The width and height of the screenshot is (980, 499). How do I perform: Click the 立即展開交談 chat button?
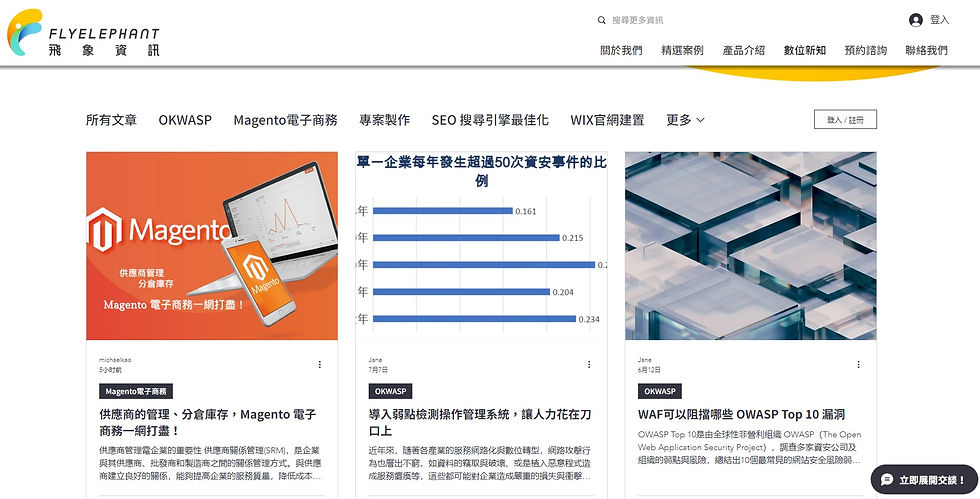(924, 480)
